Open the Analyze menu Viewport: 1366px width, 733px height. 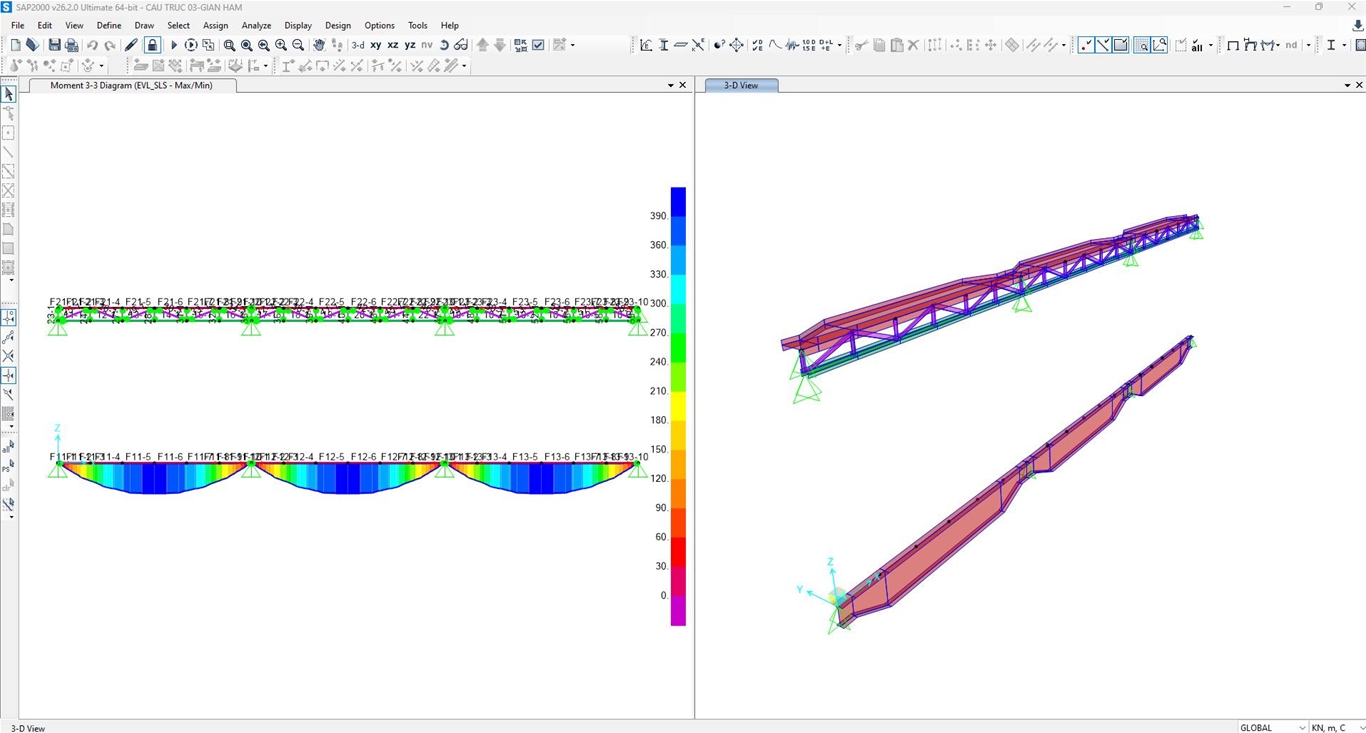[x=256, y=25]
